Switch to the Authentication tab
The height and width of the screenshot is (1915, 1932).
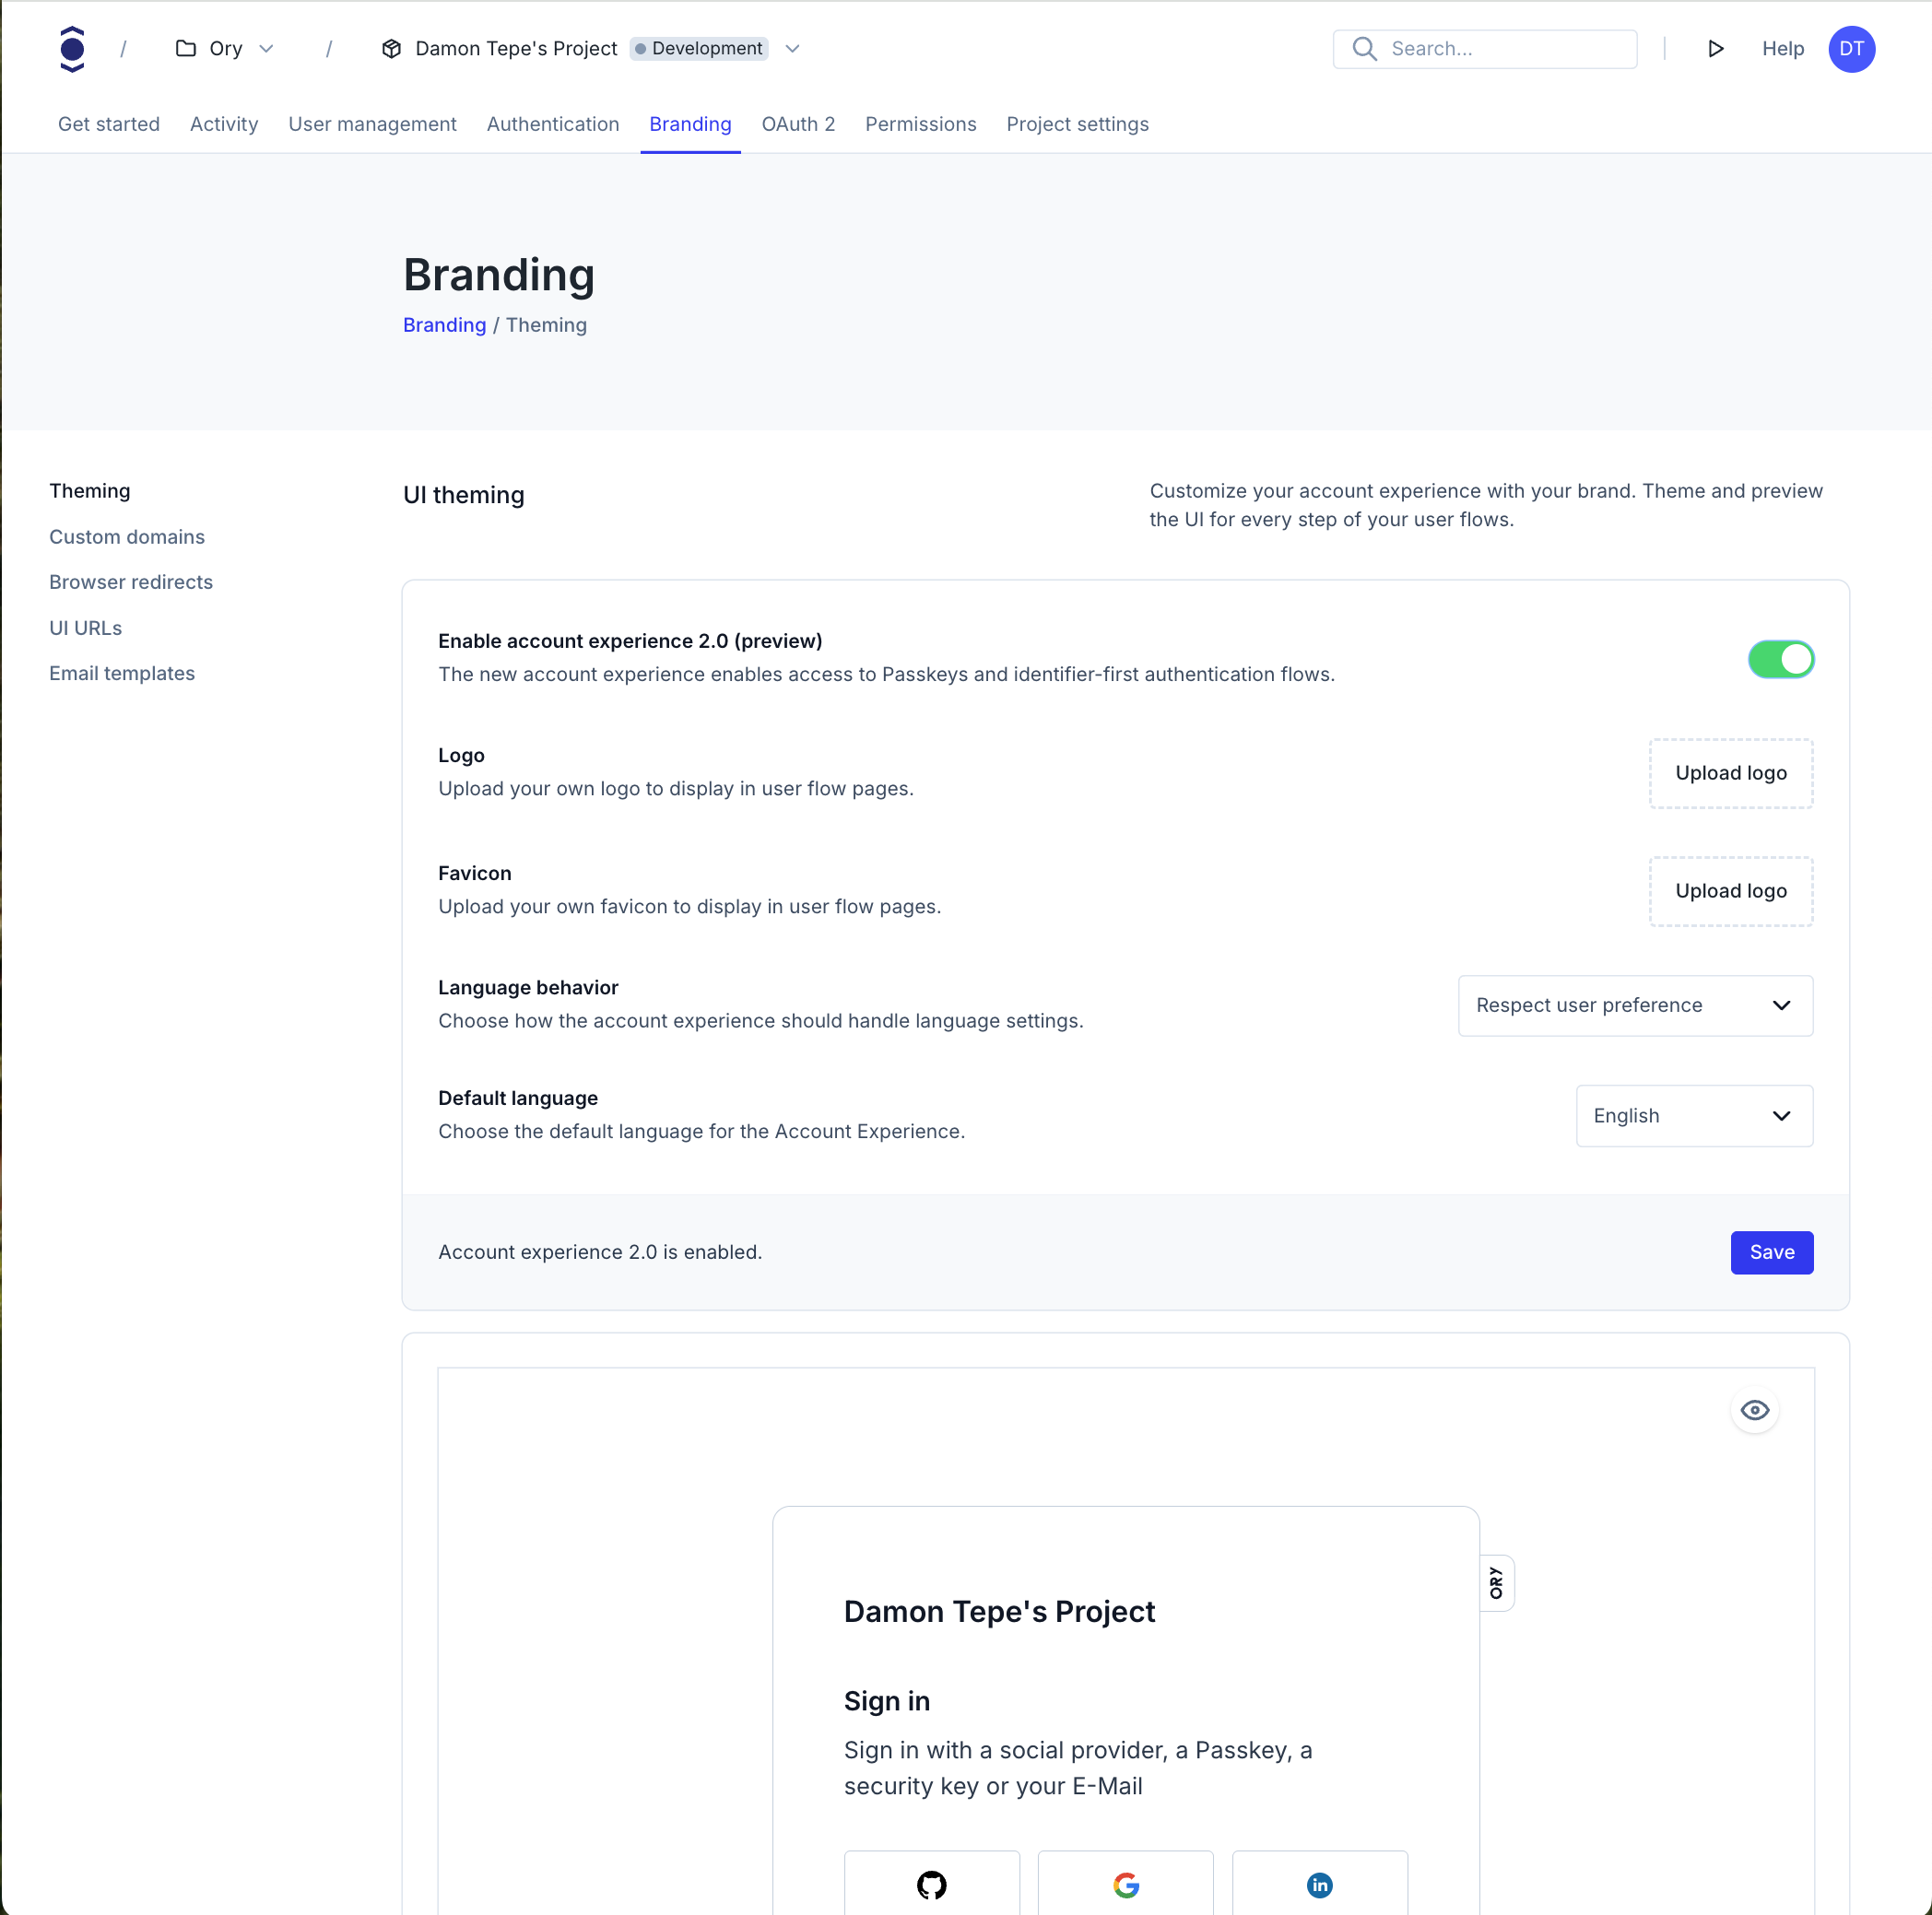coord(552,124)
